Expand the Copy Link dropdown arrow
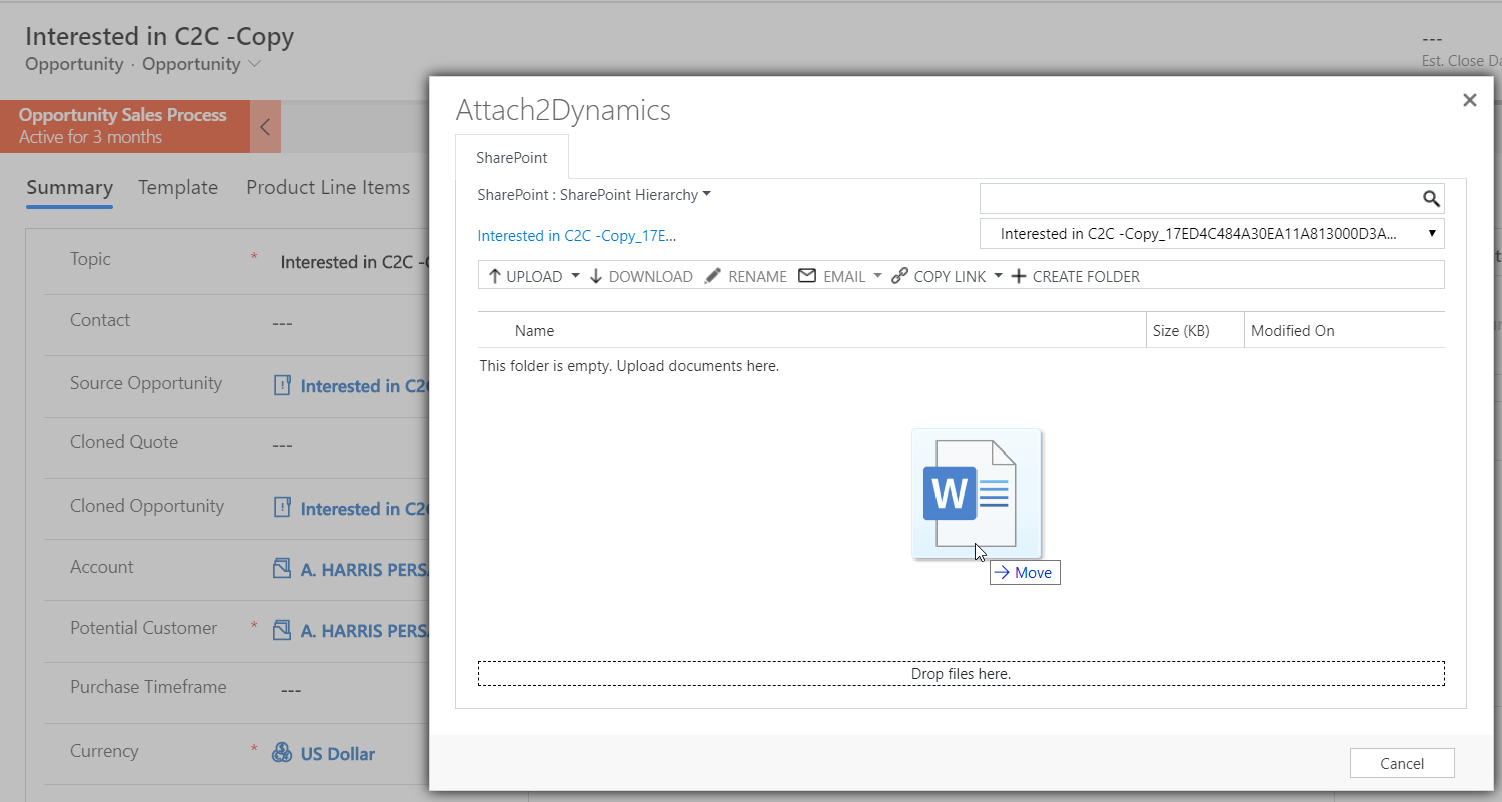The image size is (1502, 802). [998, 276]
